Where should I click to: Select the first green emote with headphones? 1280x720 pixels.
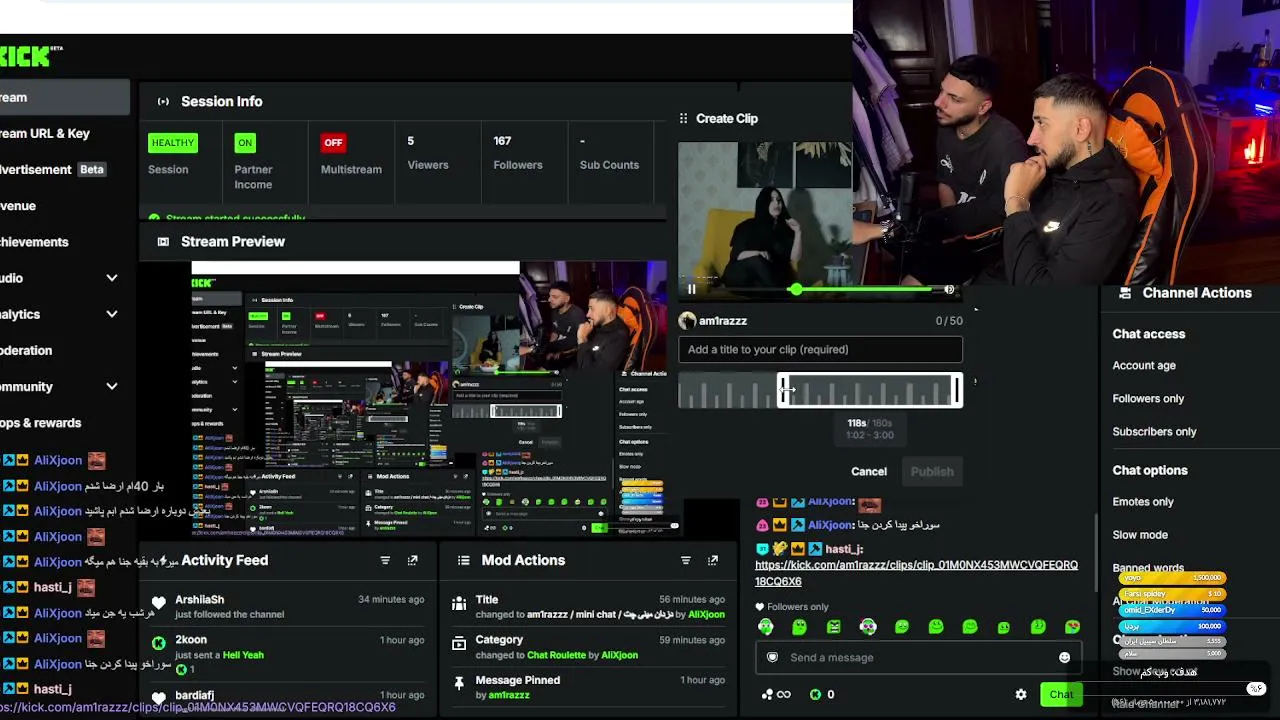pos(766,627)
